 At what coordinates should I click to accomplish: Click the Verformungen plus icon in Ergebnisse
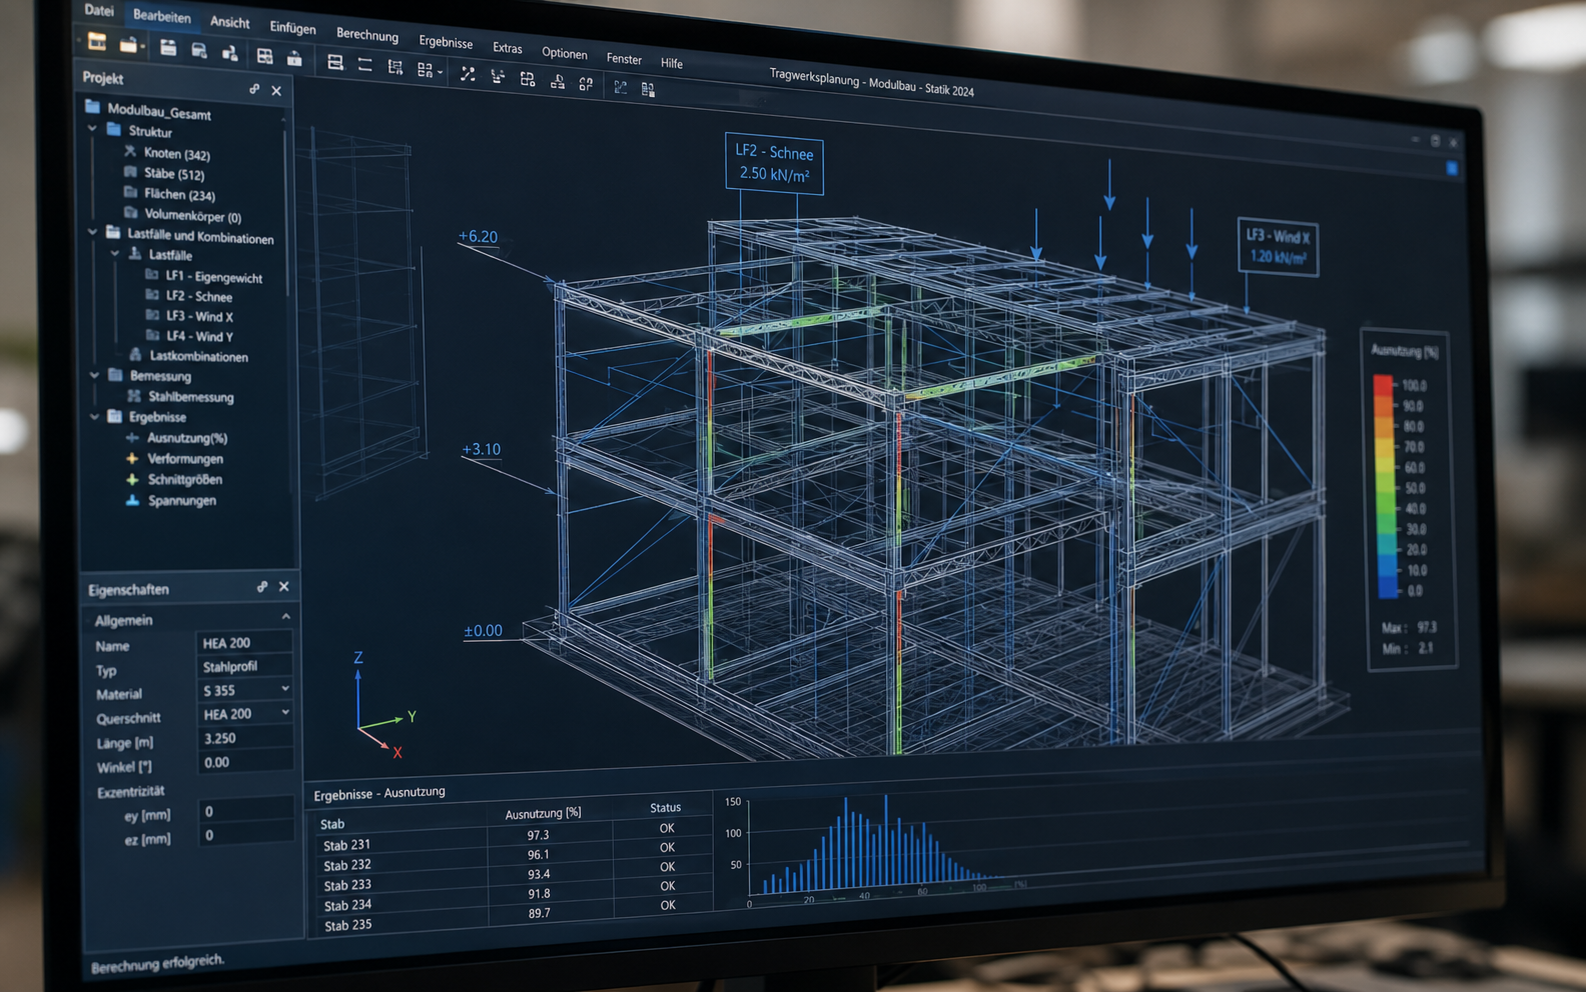pyautogui.click(x=132, y=458)
